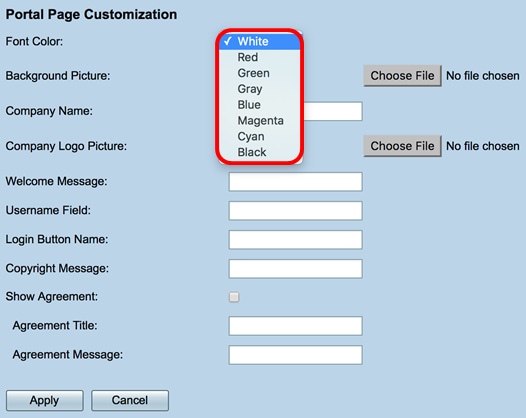Focus the Username Field input
Viewport: 526px width, 418px height.
pyautogui.click(x=296, y=211)
